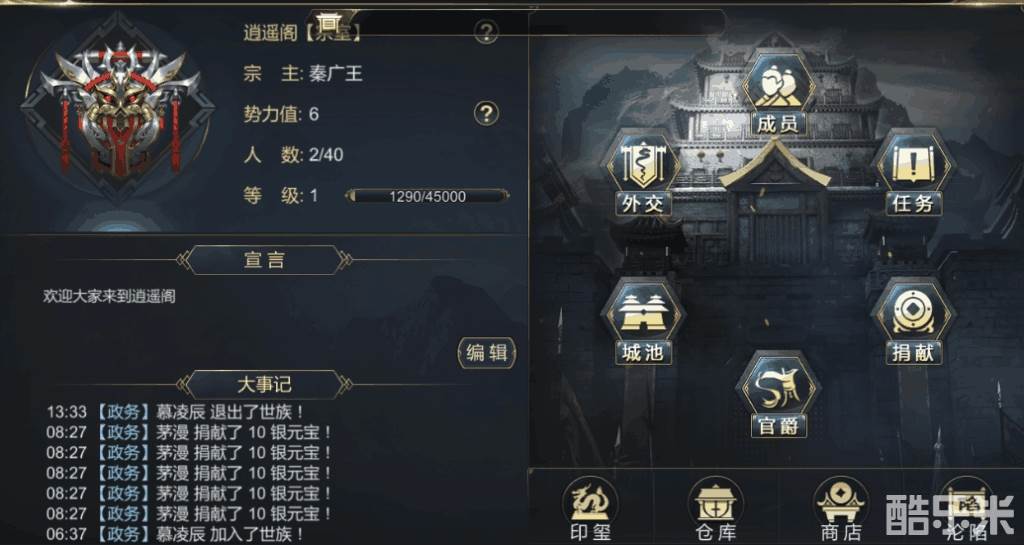Select the 大事记 chronicle header
1024x545 pixels.
pos(264,384)
